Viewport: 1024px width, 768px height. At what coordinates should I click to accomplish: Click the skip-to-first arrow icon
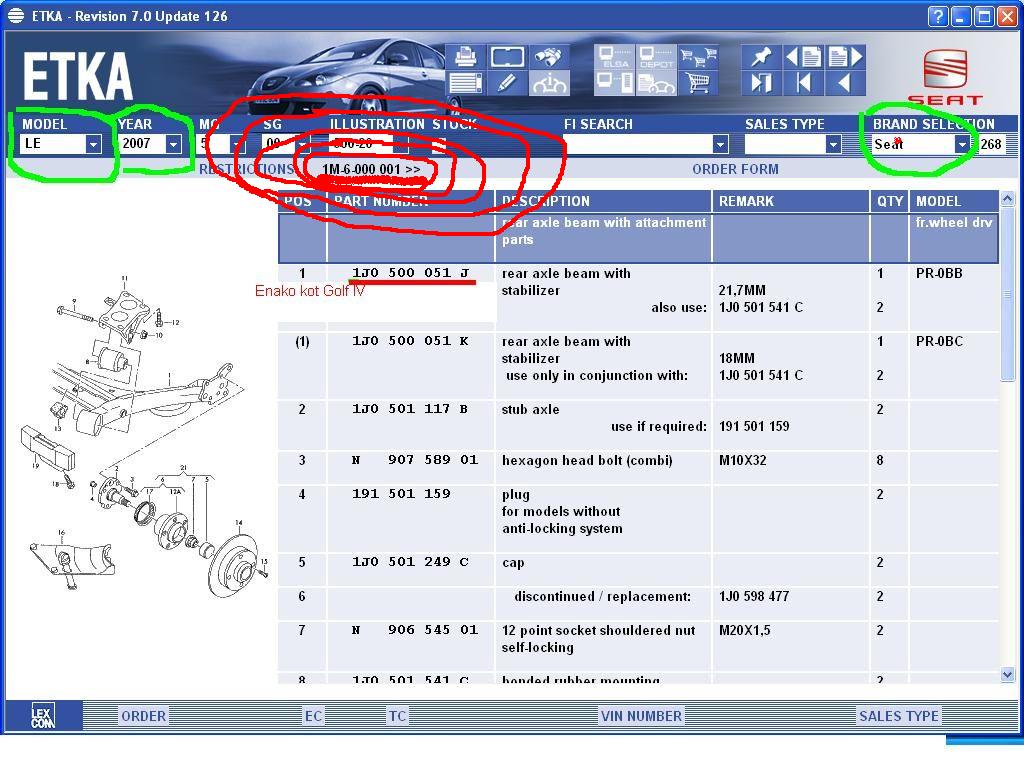coord(803,84)
